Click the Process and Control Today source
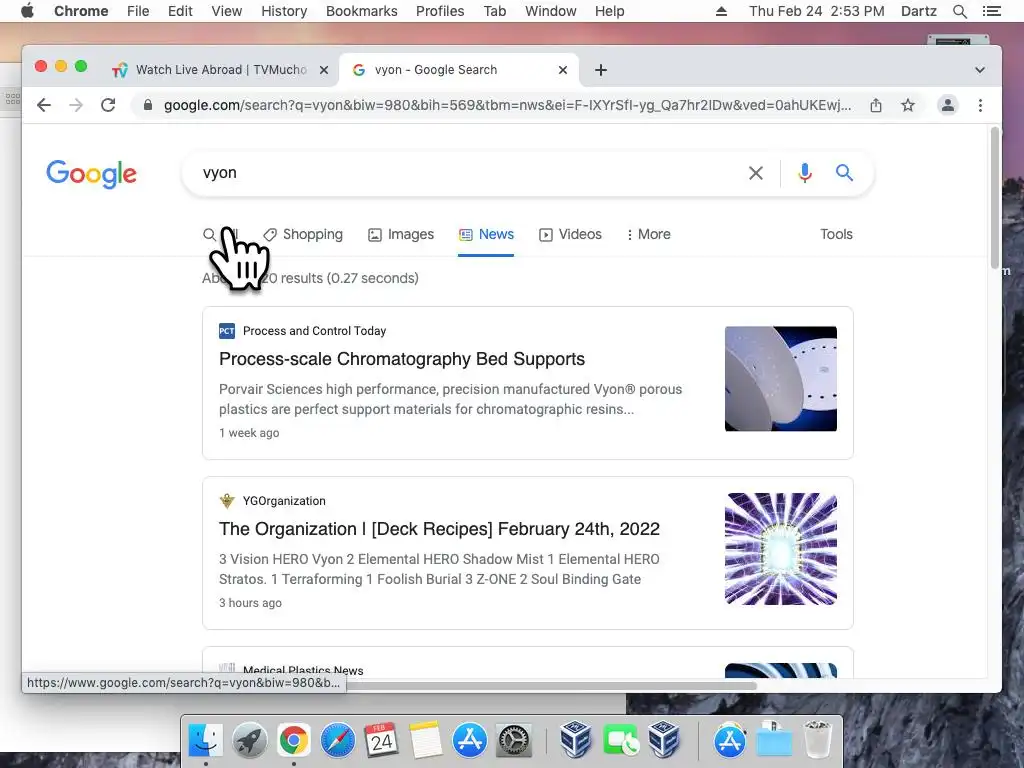The height and width of the screenshot is (768, 1024). click(314, 331)
